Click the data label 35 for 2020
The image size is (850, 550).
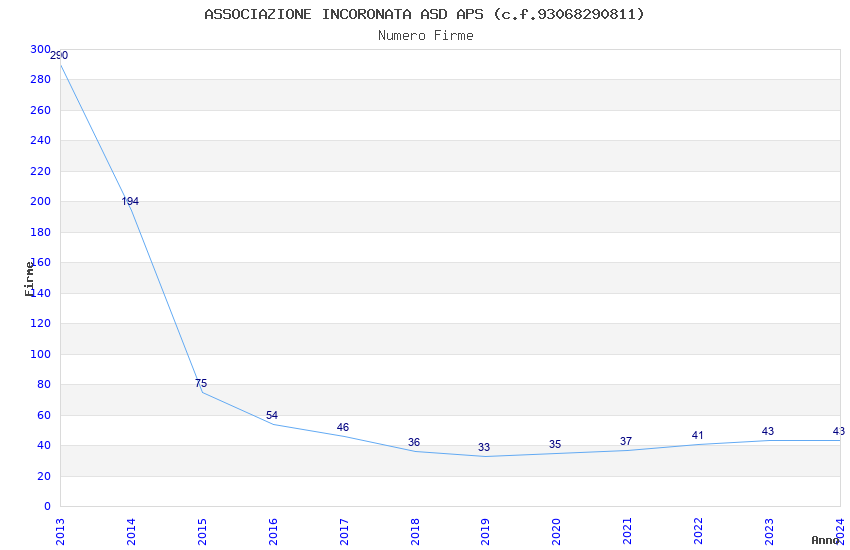point(555,444)
